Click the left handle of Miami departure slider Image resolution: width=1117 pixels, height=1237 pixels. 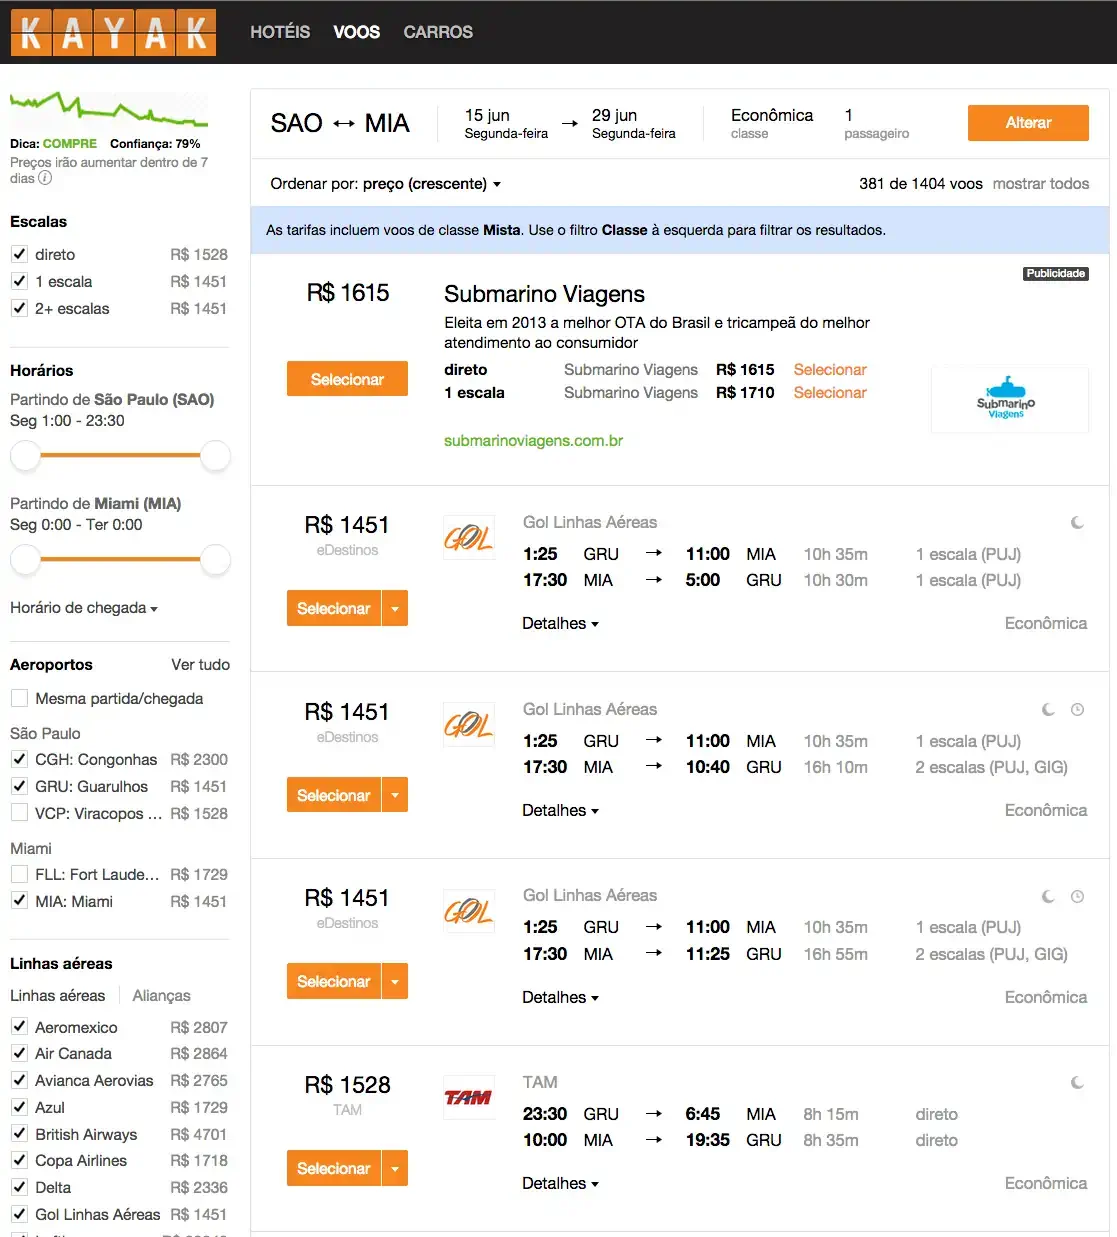click(25, 560)
